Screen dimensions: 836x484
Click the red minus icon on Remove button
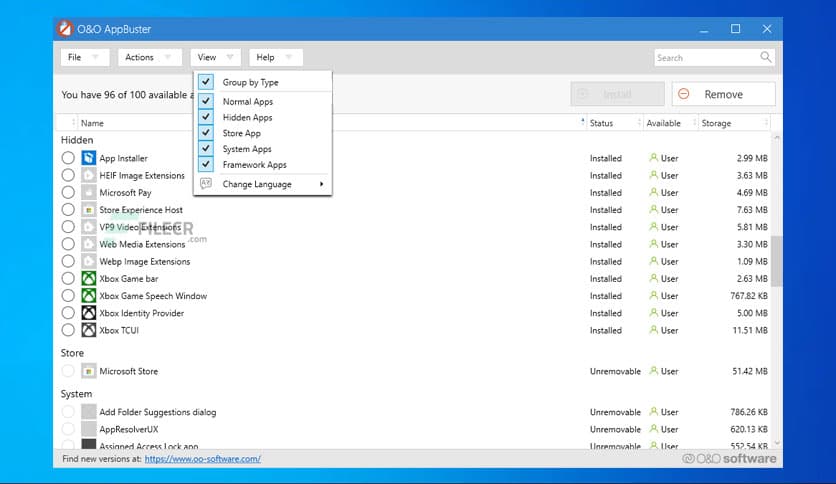684,94
